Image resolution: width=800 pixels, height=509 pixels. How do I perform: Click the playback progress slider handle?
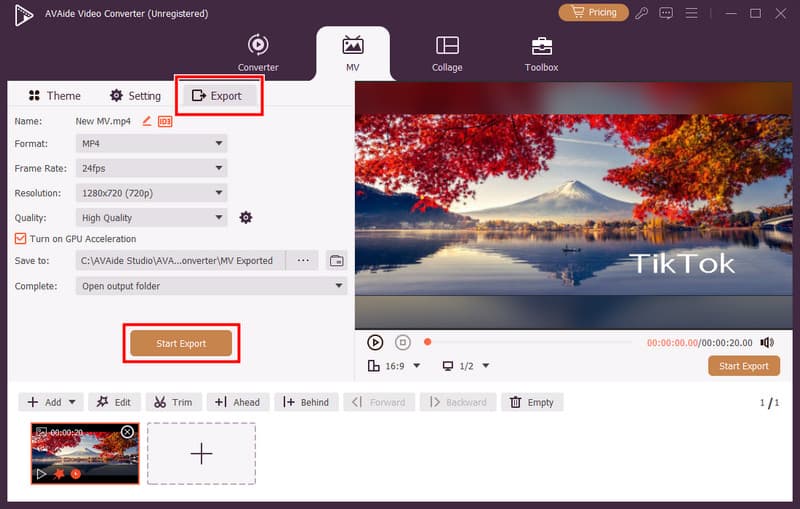coord(428,342)
